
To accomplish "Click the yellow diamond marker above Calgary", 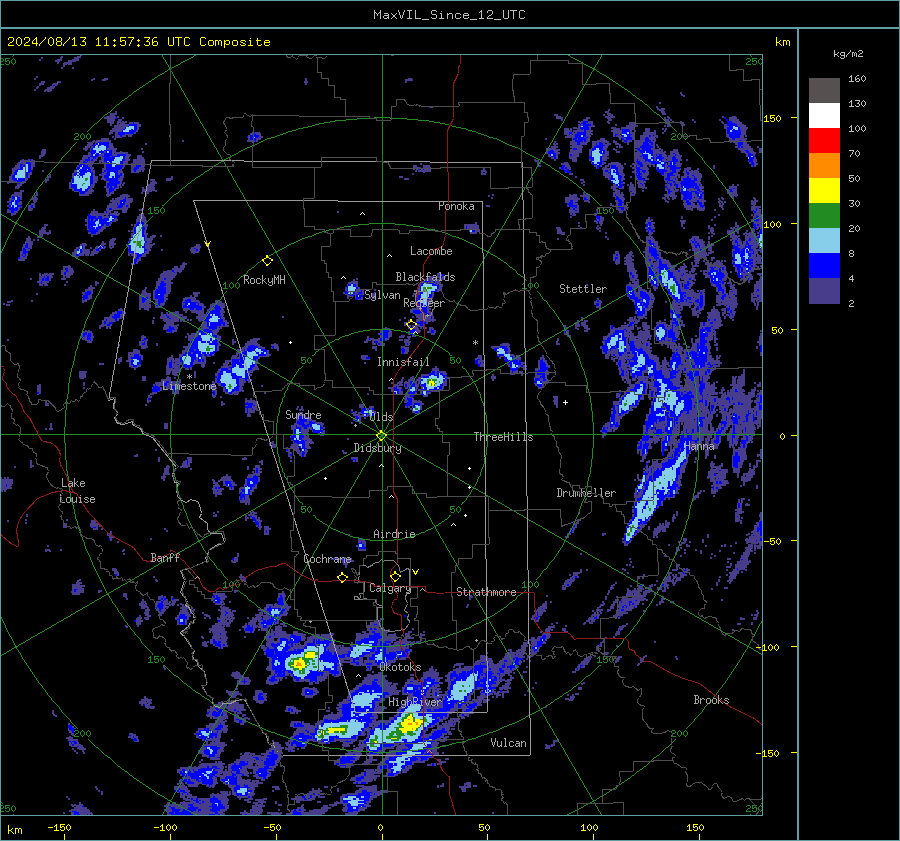I will 395,576.
